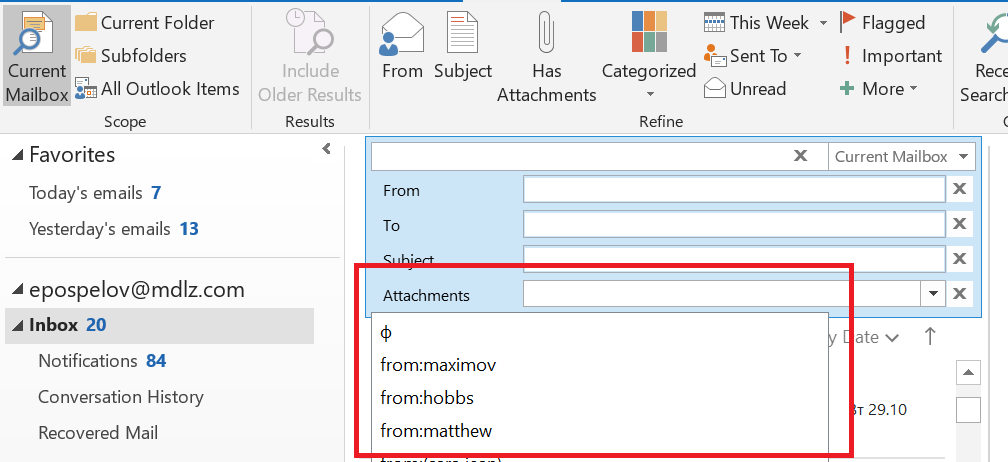Open Today's emails favorite folder
This screenshot has height=462, width=1008.
pyautogui.click(x=86, y=193)
